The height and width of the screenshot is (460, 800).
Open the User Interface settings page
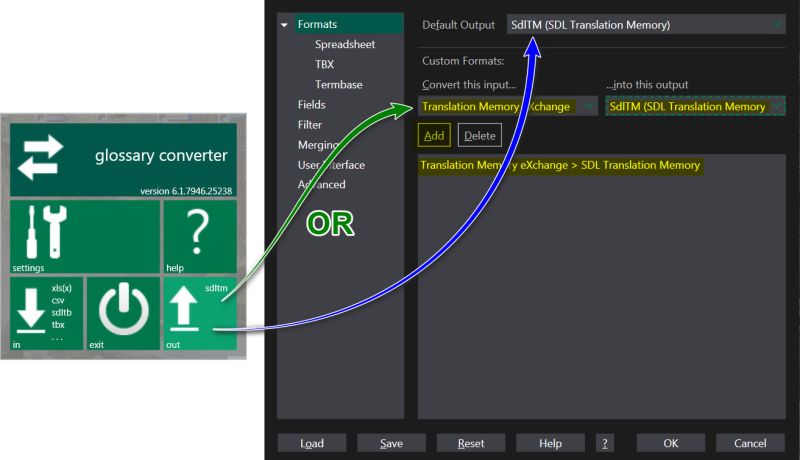coord(331,165)
